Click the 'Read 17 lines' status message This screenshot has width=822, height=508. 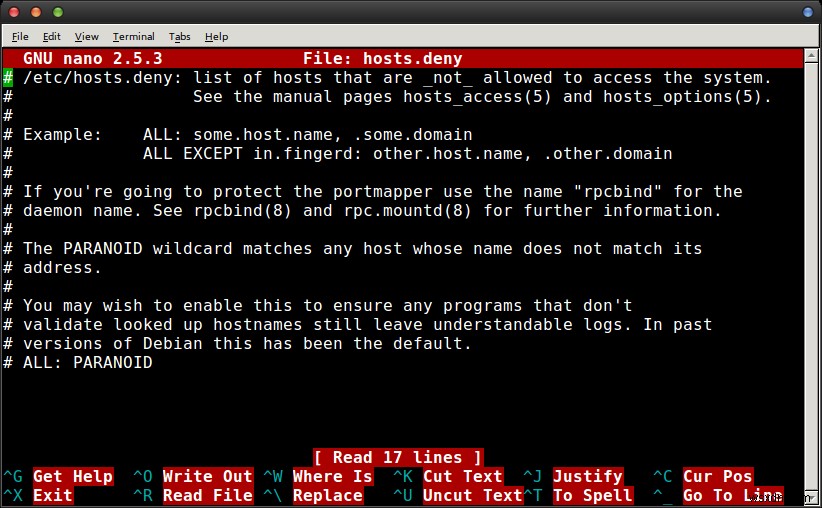(397, 457)
